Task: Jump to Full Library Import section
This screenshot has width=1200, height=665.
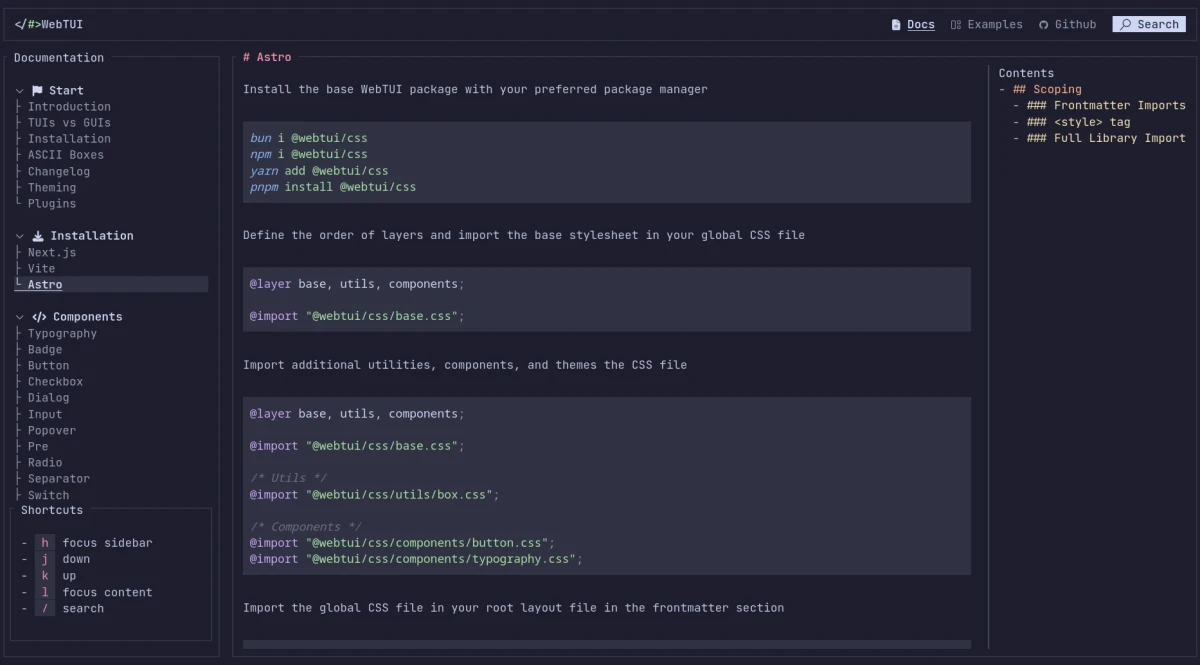Action: 1119,138
